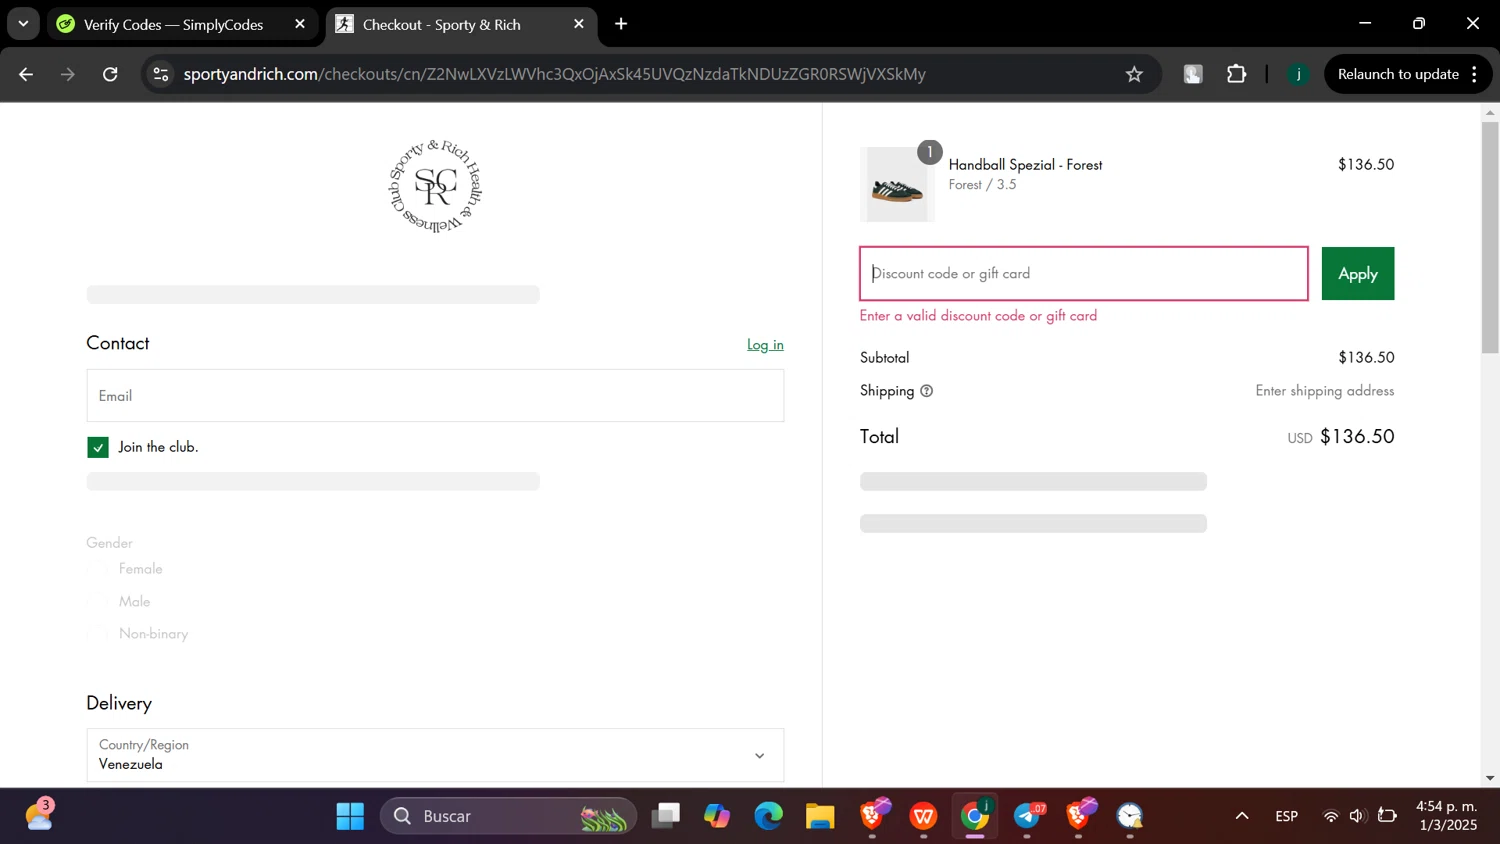Show hidden system tray icons
This screenshot has height=844, width=1500.
coord(1242,817)
